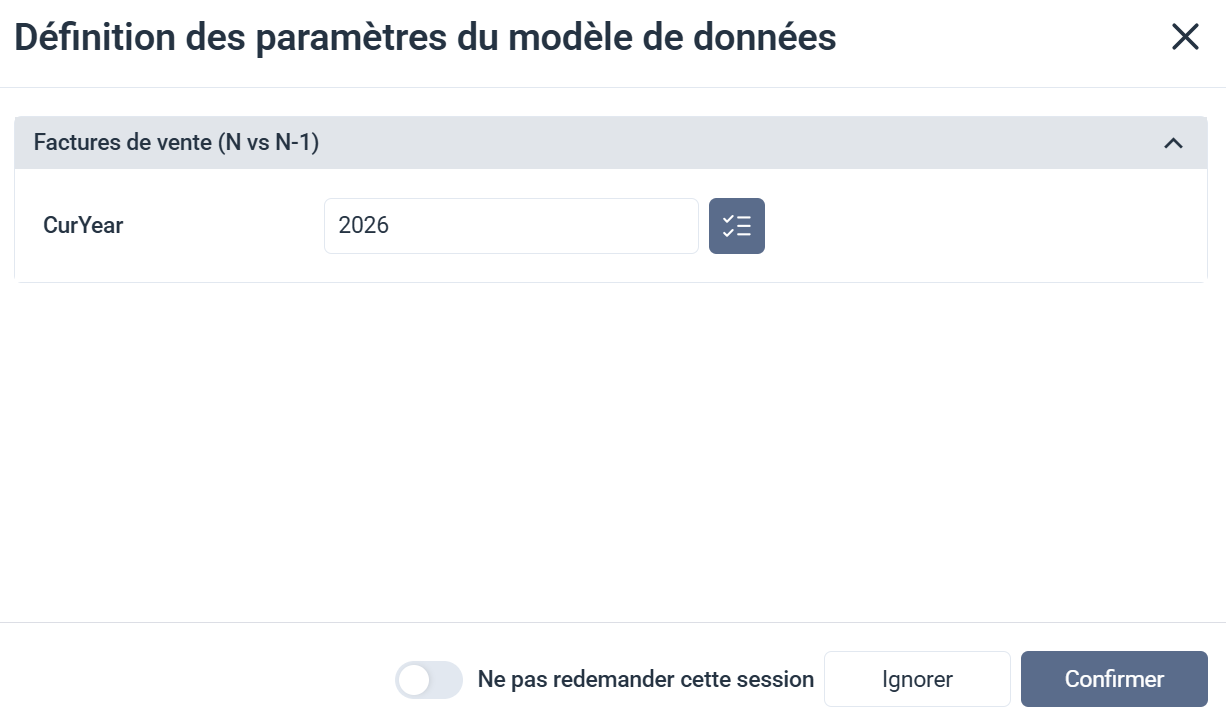Viewport: 1226px width, 726px height.
Task: Click inside the CurYear input showing 2026
Action: 511,225
